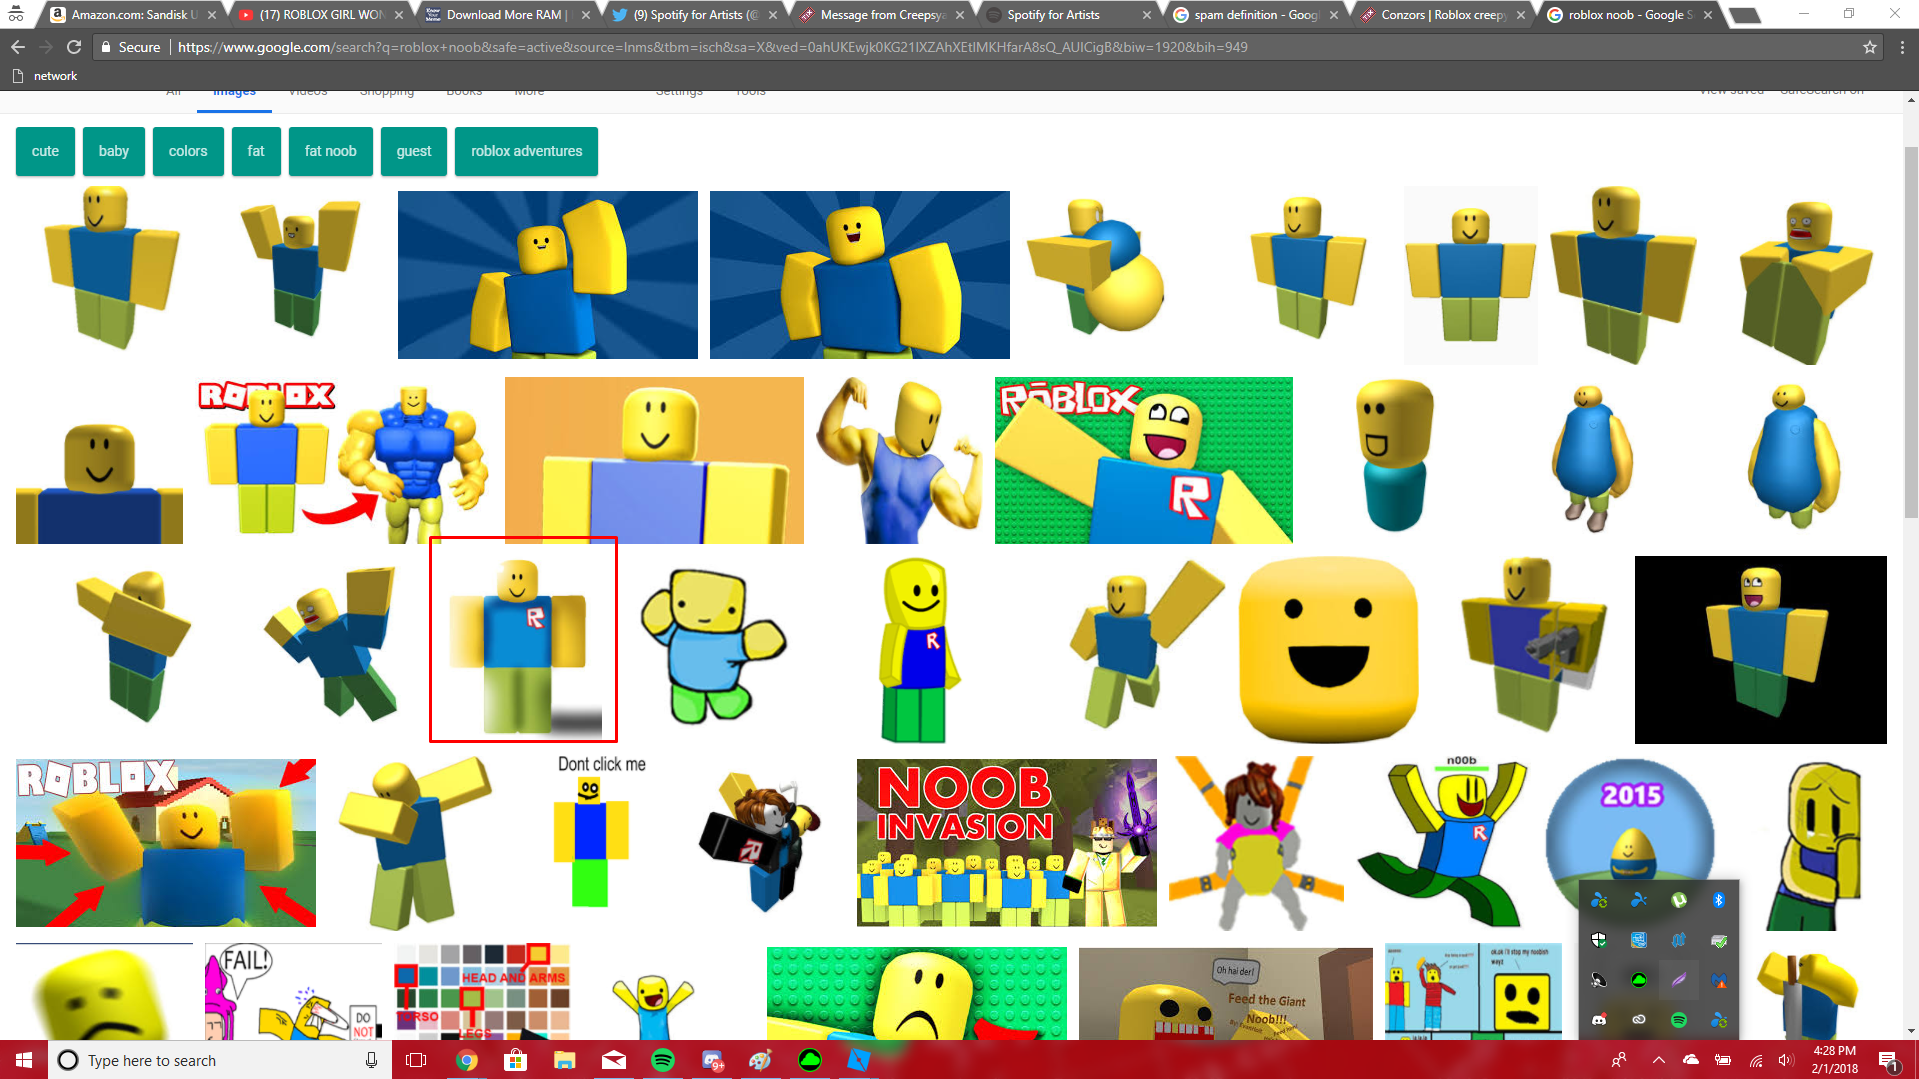Open noob on black background thumbnail
The image size is (1919, 1079).
click(x=1760, y=650)
